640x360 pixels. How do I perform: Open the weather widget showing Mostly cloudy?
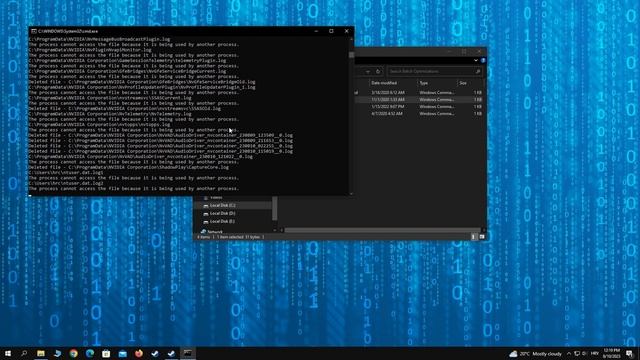pyautogui.click(x=535, y=354)
